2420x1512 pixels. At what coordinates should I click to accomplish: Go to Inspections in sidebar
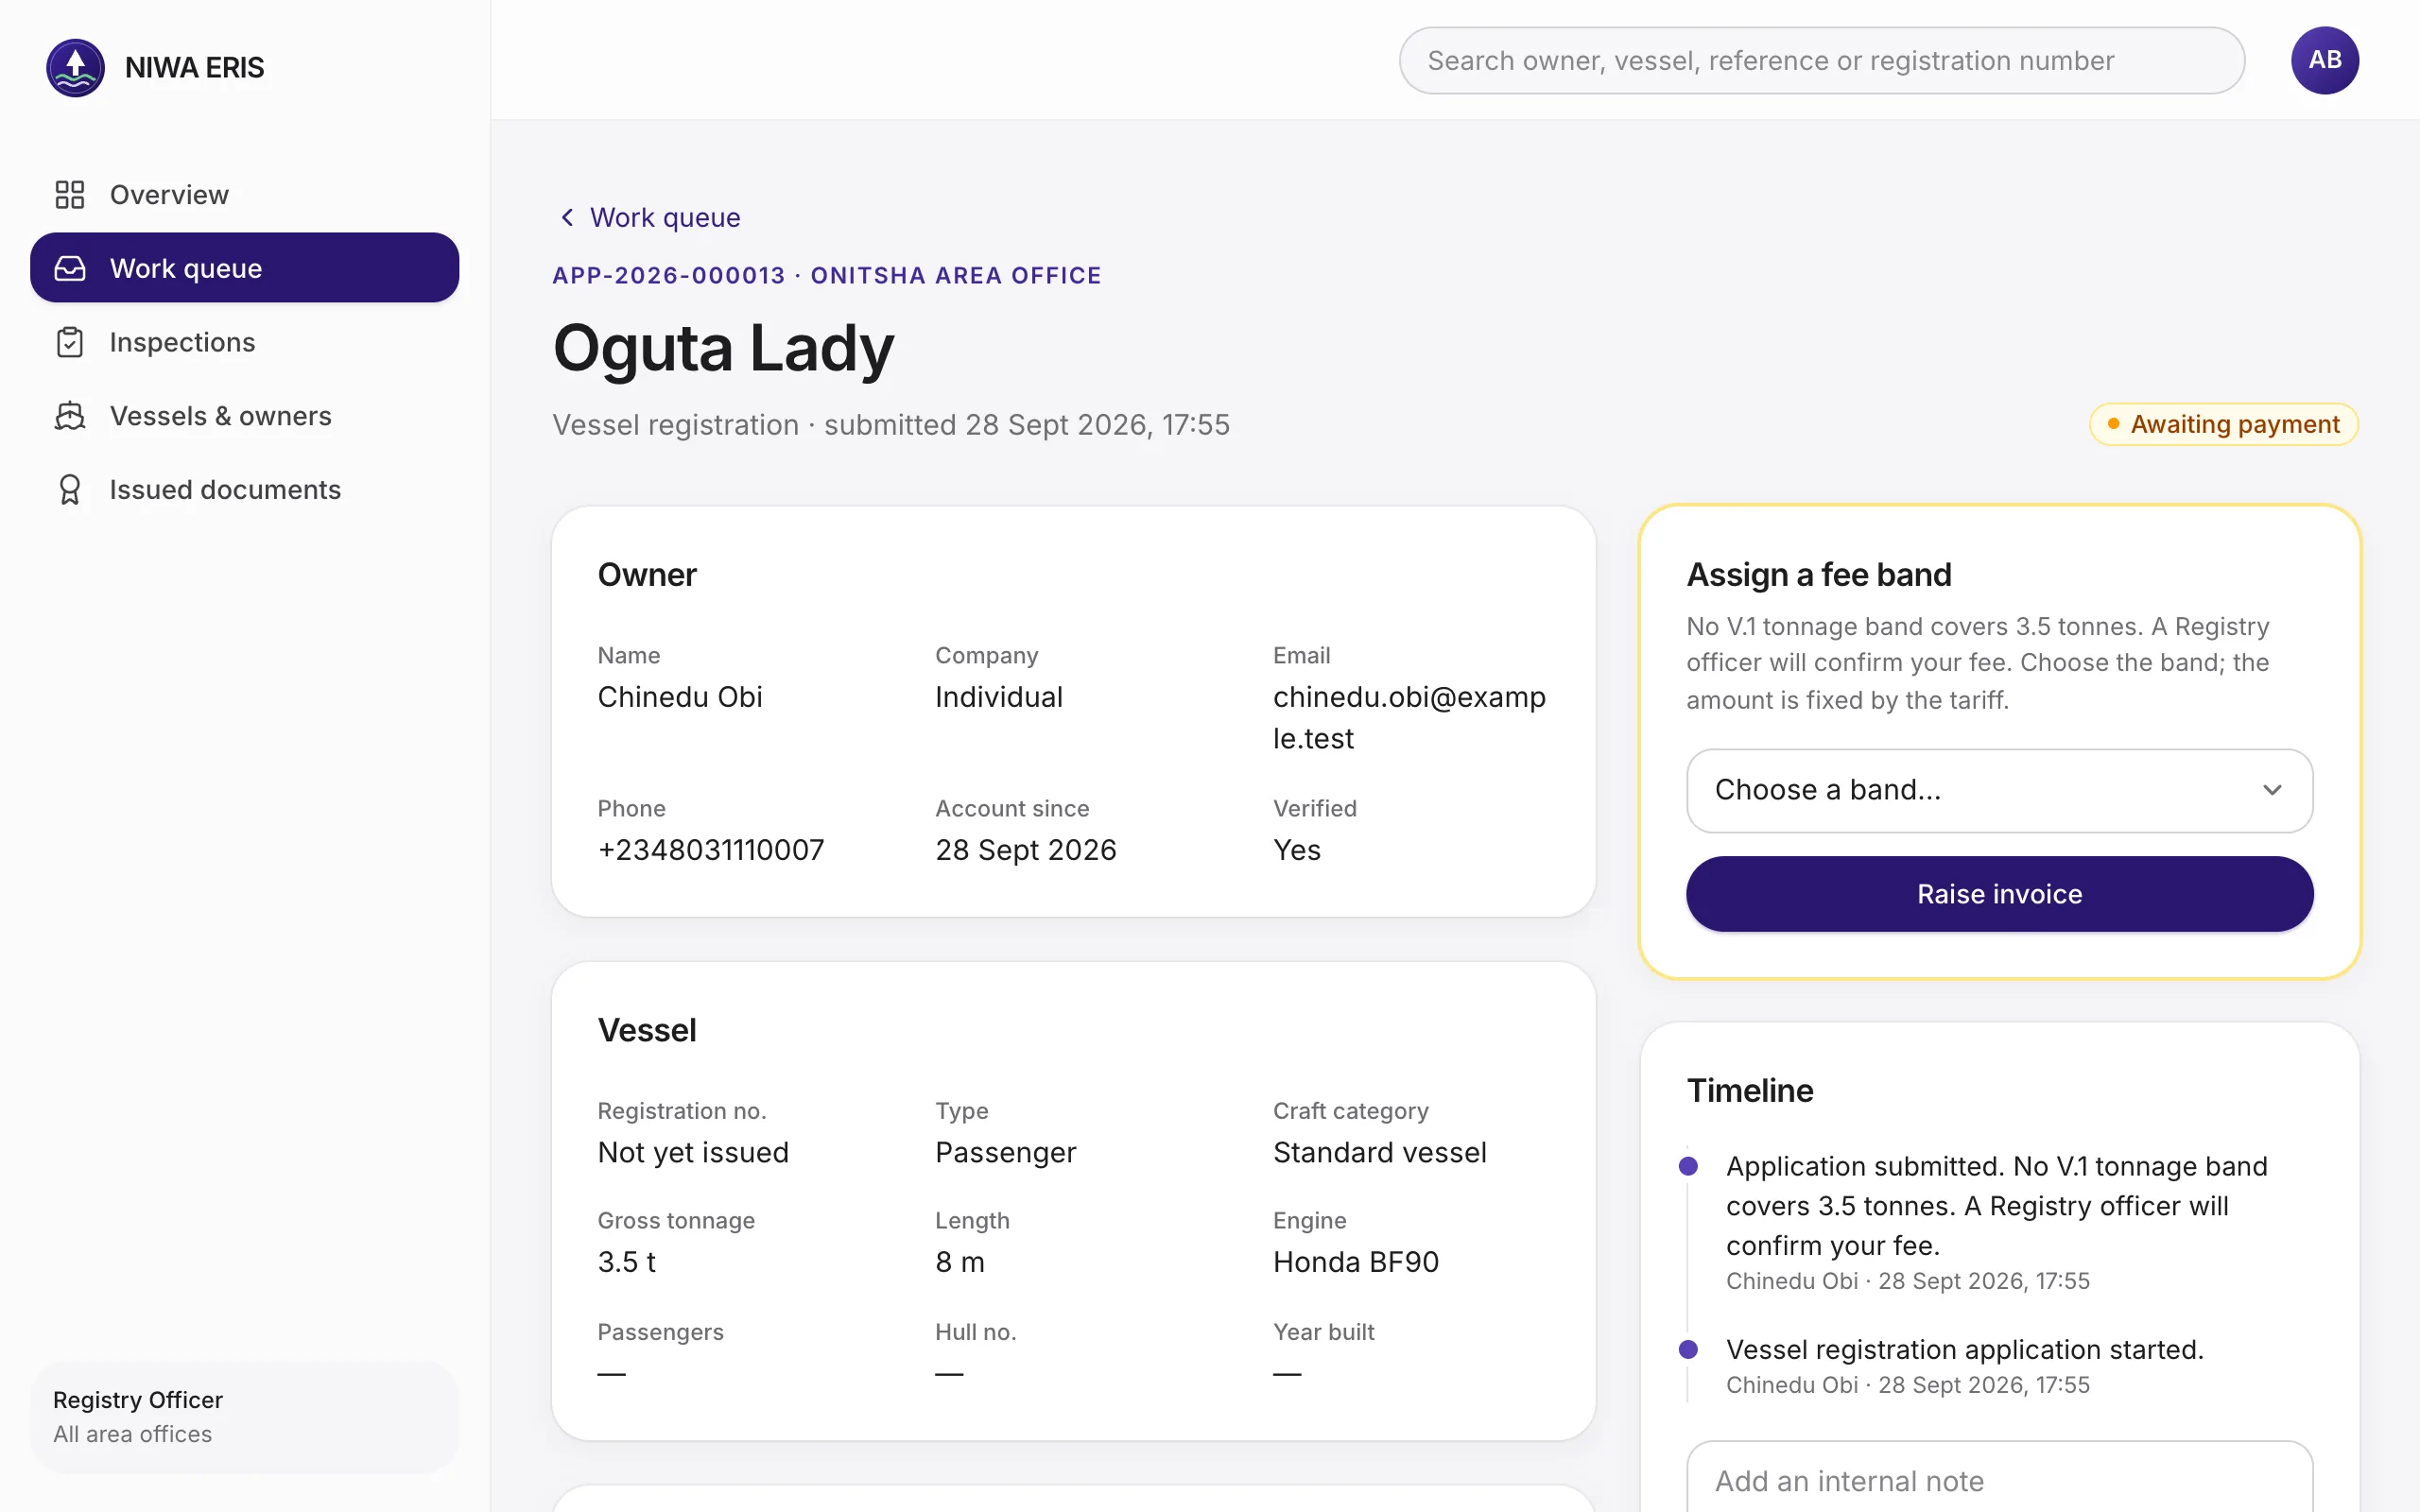pyautogui.click(x=245, y=342)
